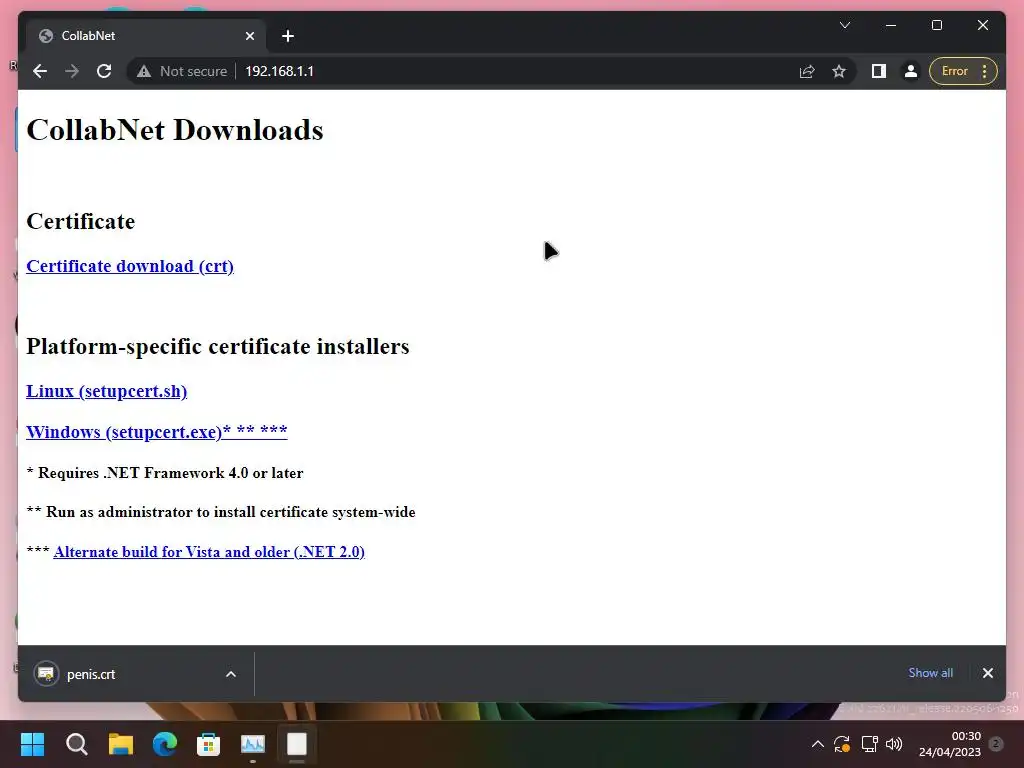Close the CollabNet tab
The width and height of the screenshot is (1024, 768).
[x=249, y=36]
